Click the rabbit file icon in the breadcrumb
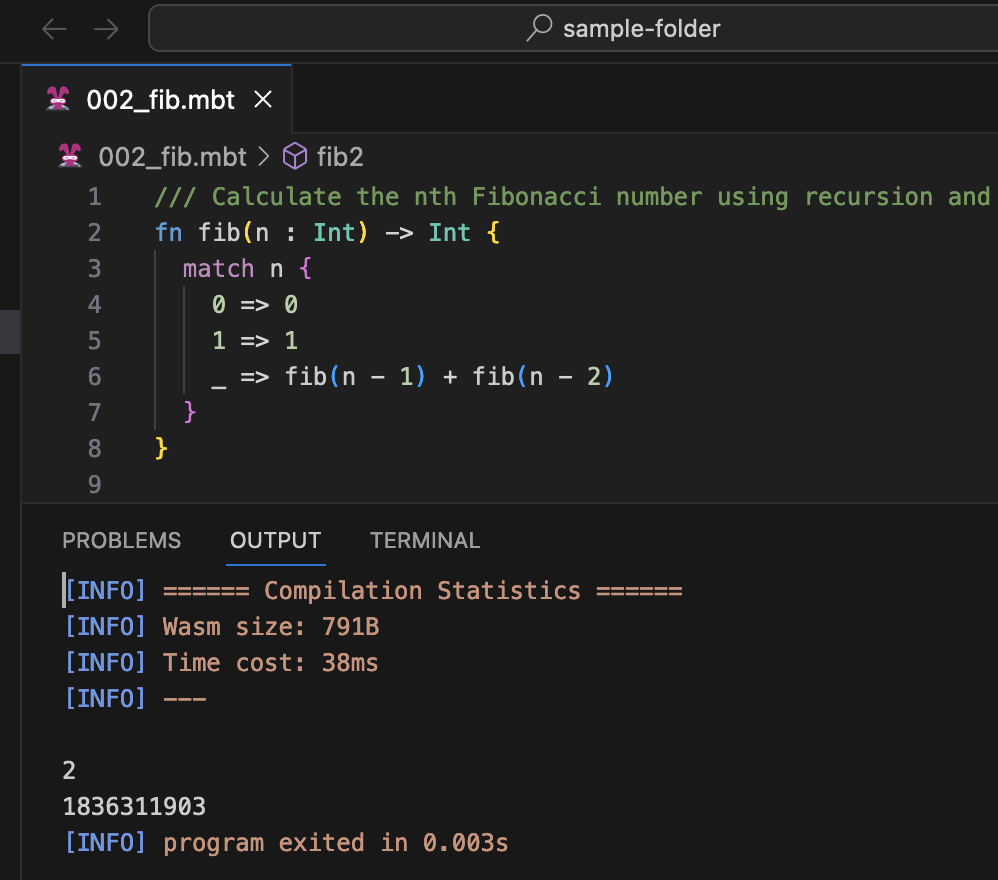The height and width of the screenshot is (880, 998). [70, 156]
